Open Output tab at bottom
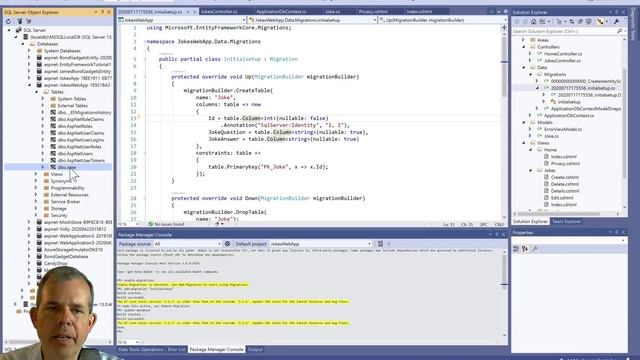The width and height of the screenshot is (640, 360). 255,349
